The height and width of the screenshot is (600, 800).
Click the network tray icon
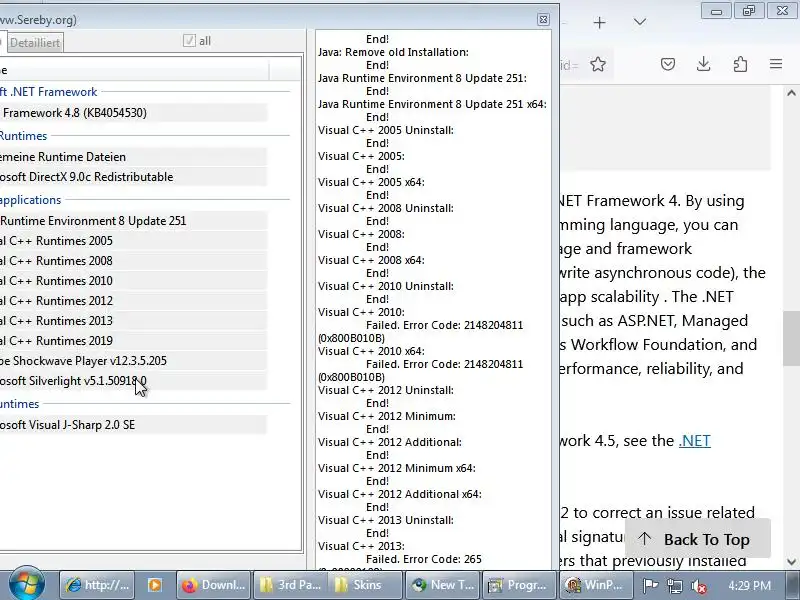point(674,586)
